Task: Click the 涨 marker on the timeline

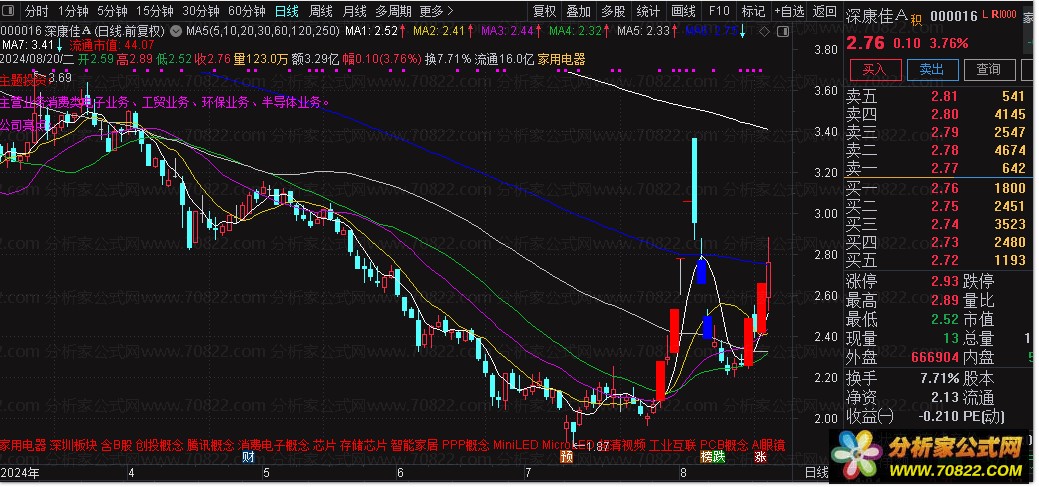Action: [759, 457]
